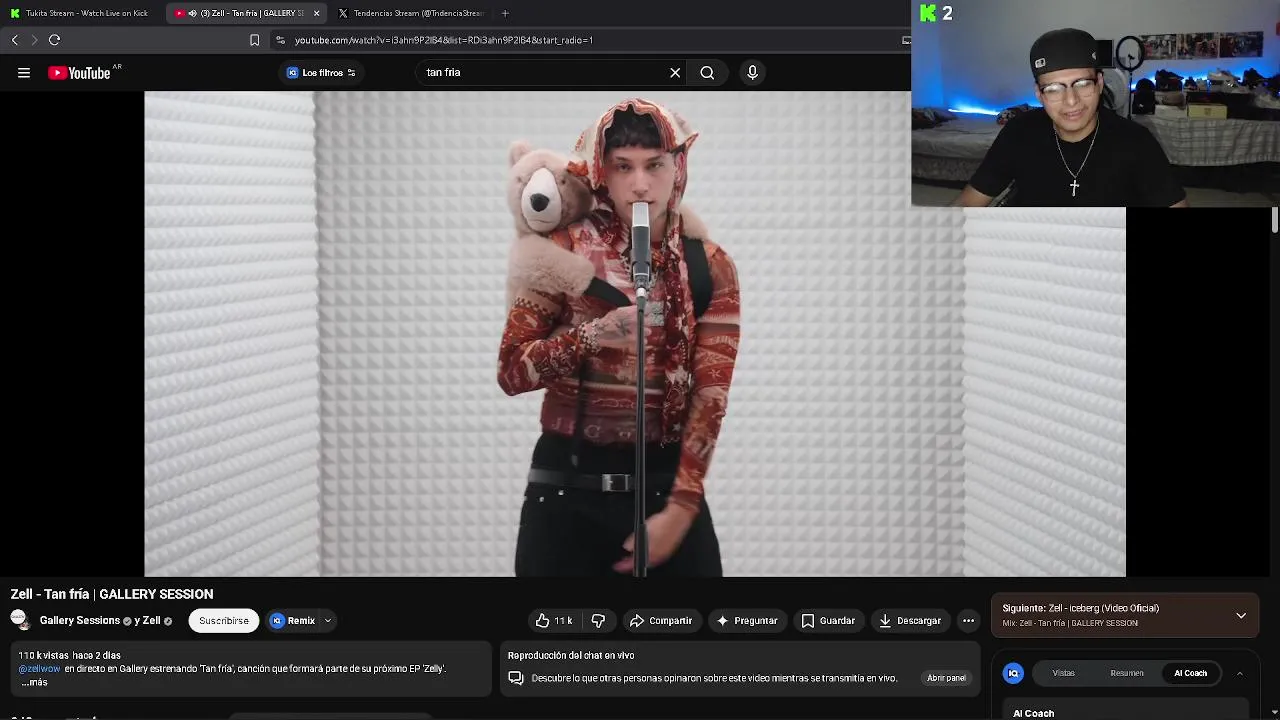
Task: Bookmark the page with the bookmark icon
Action: 254,40
